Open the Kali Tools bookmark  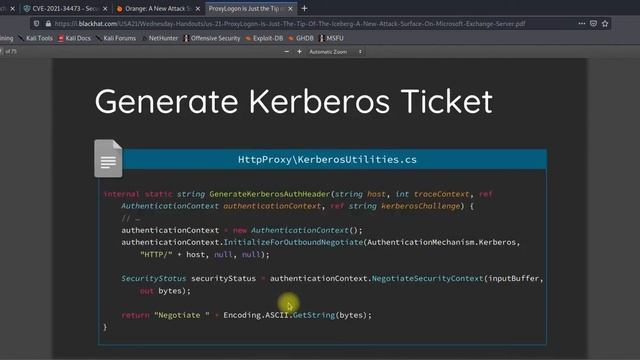pyautogui.click(x=36, y=38)
